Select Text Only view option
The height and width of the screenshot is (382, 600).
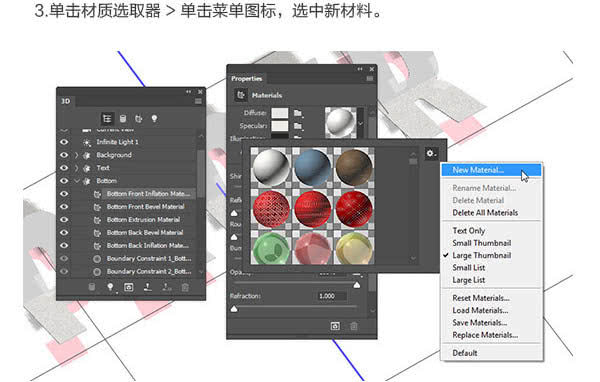click(x=469, y=231)
